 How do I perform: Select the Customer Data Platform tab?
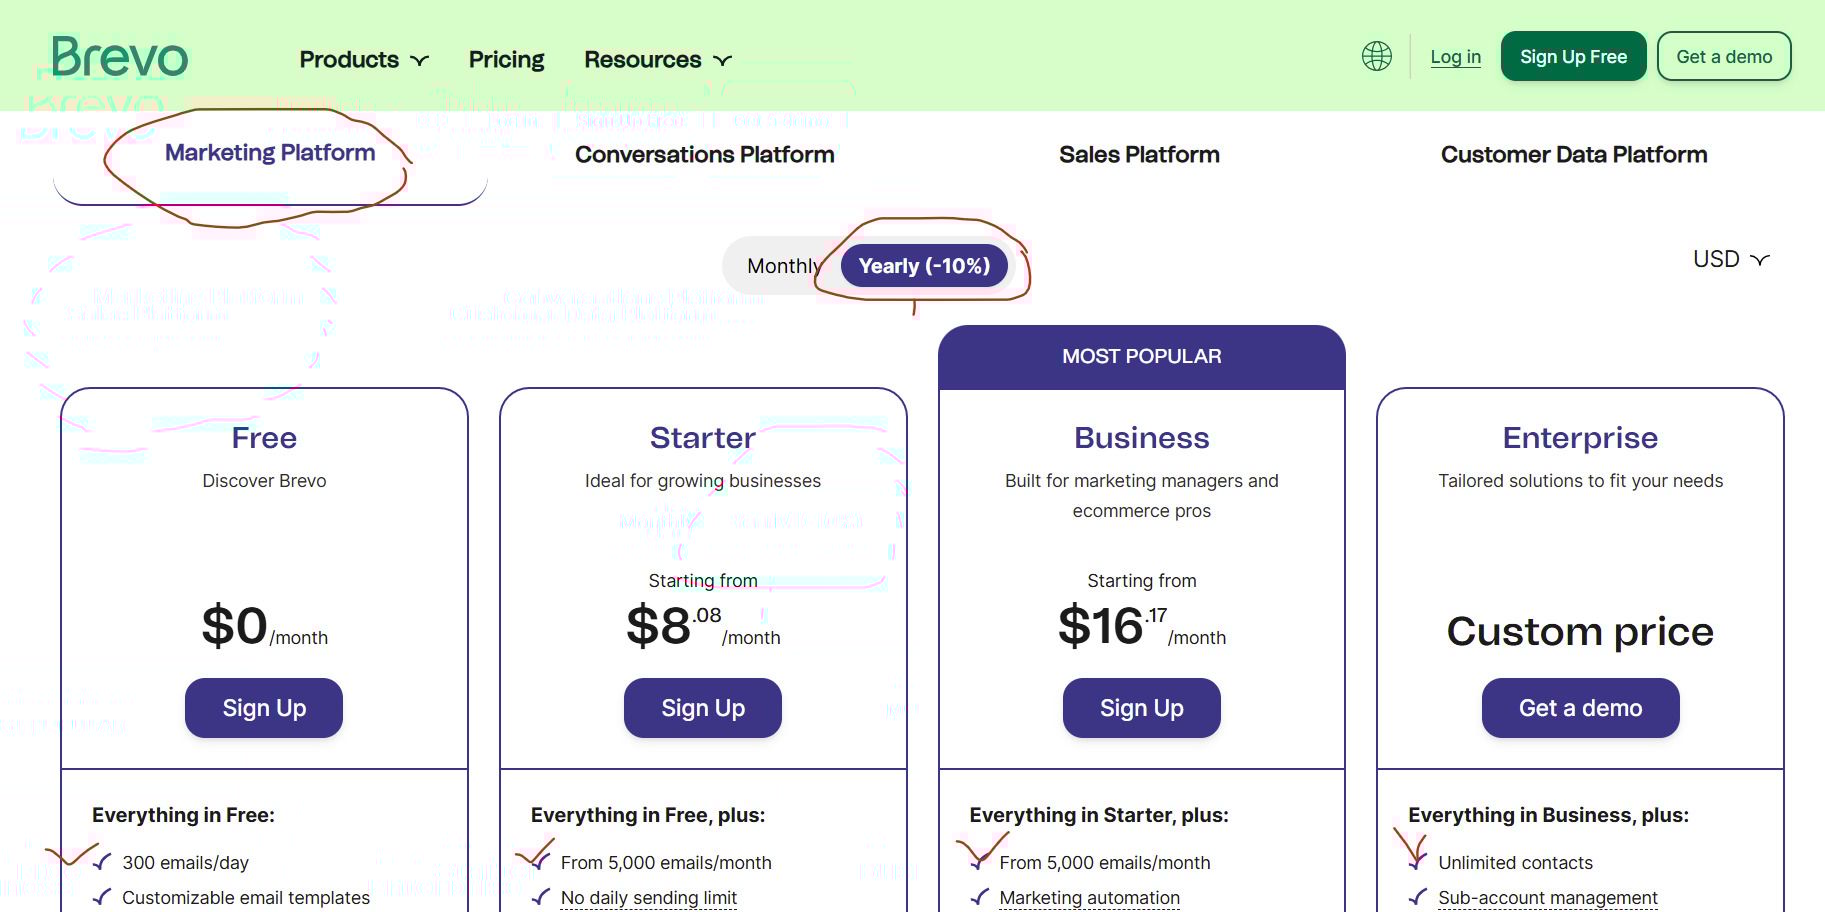[x=1573, y=155]
